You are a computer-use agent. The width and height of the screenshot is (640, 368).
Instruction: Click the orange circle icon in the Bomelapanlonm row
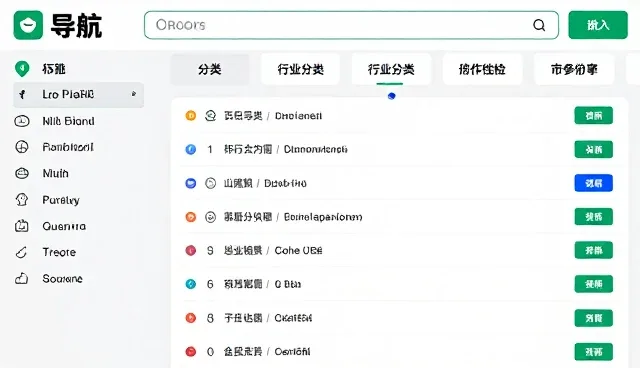pos(191,217)
